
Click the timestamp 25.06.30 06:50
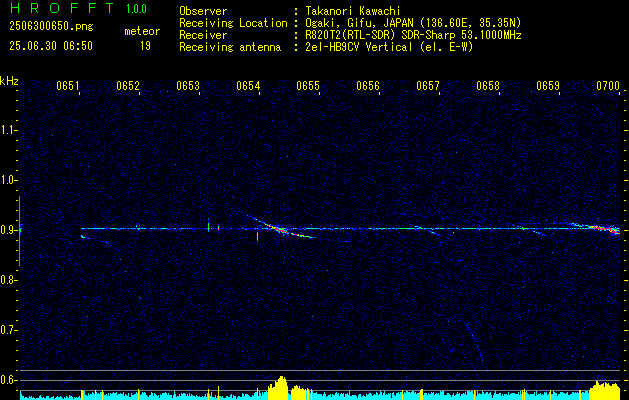tap(51, 46)
